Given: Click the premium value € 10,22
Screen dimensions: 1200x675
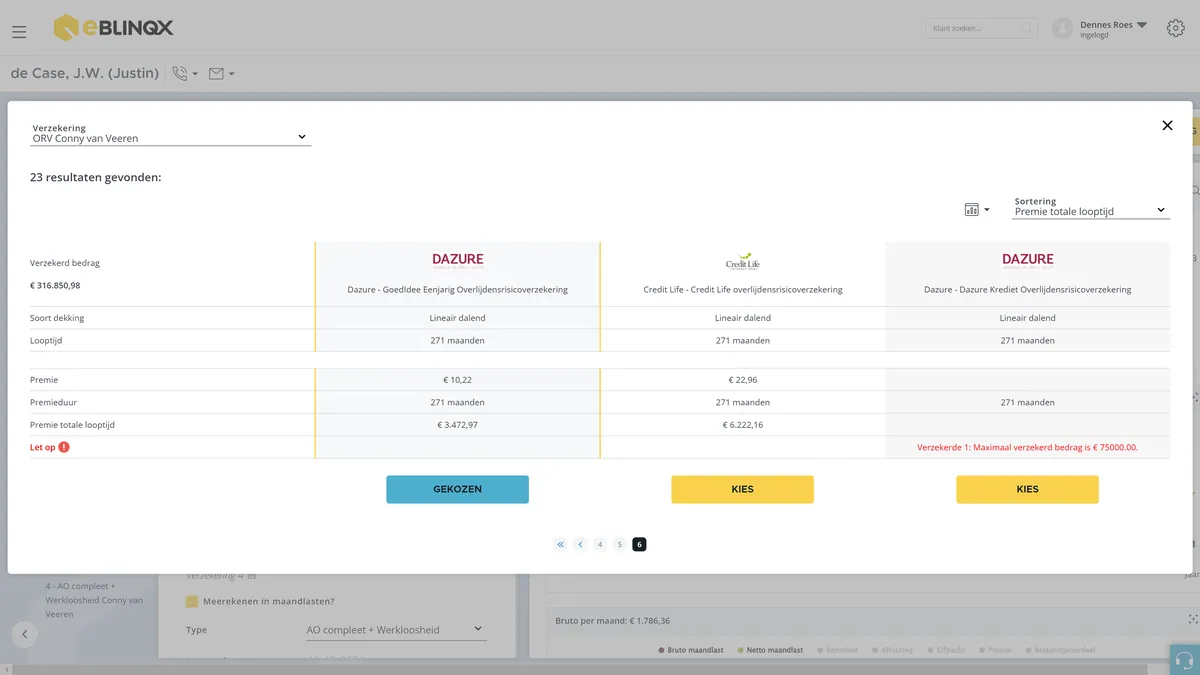Looking at the screenshot, I should coord(457,380).
